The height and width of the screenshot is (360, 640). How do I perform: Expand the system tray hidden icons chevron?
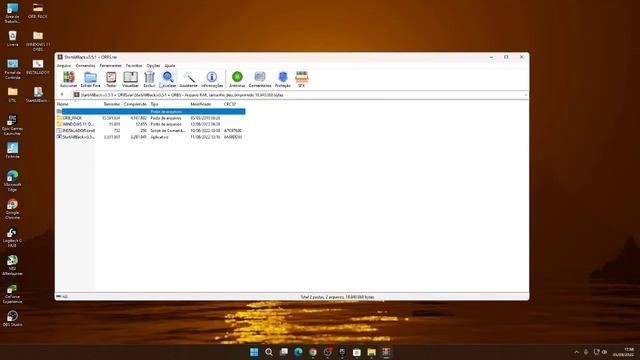click(576, 352)
